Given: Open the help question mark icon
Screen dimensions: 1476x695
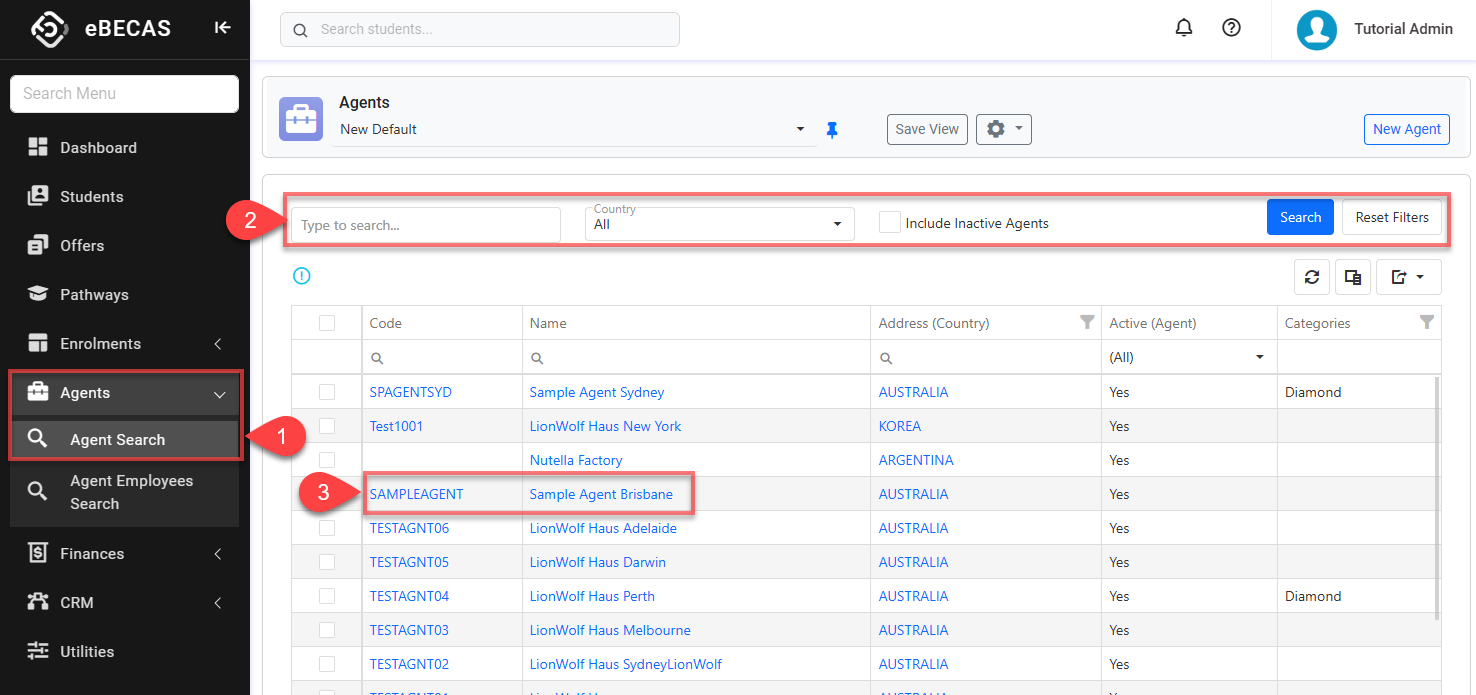Looking at the screenshot, I should (x=1232, y=29).
